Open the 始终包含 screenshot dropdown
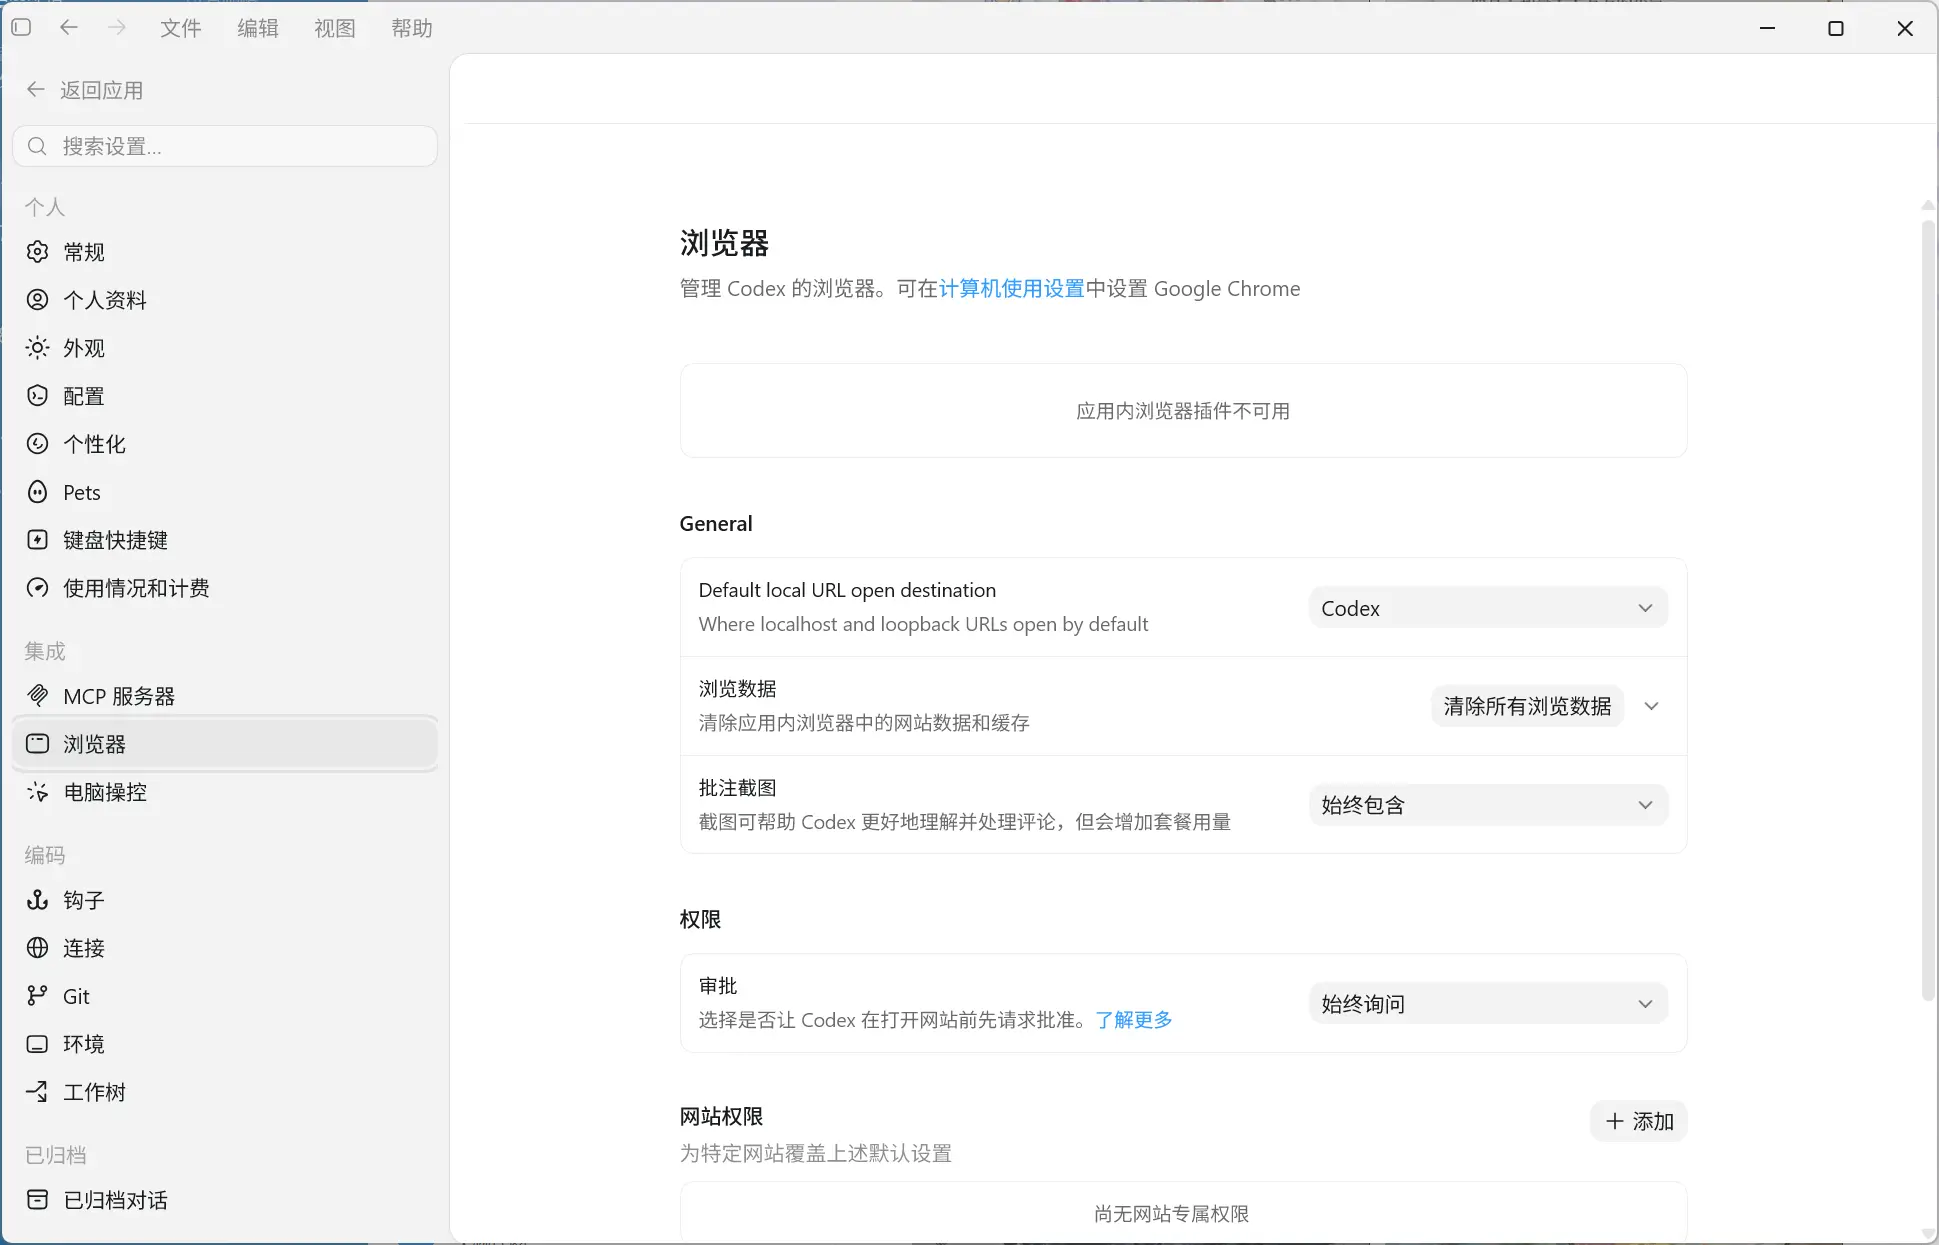This screenshot has width=1939, height=1245. 1488,805
